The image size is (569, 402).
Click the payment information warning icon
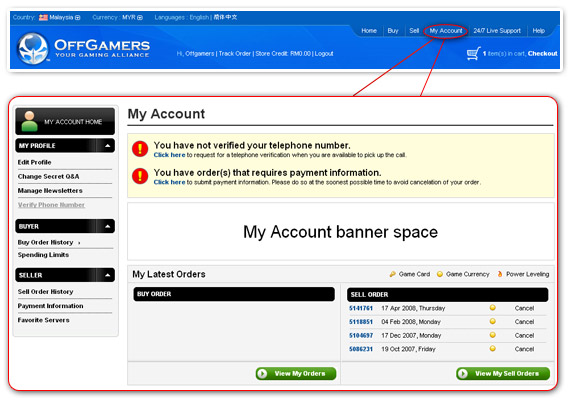pyautogui.click(x=140, y=176)
